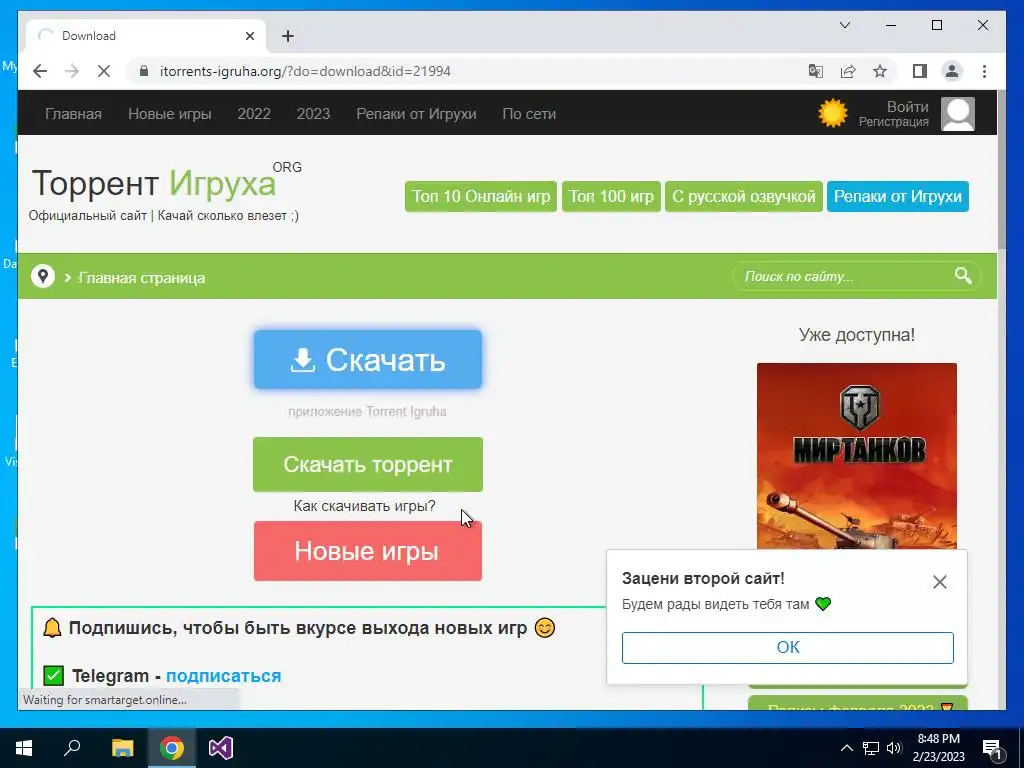
Task: Open Chrome side panel
Action: [x=920, y=71]
